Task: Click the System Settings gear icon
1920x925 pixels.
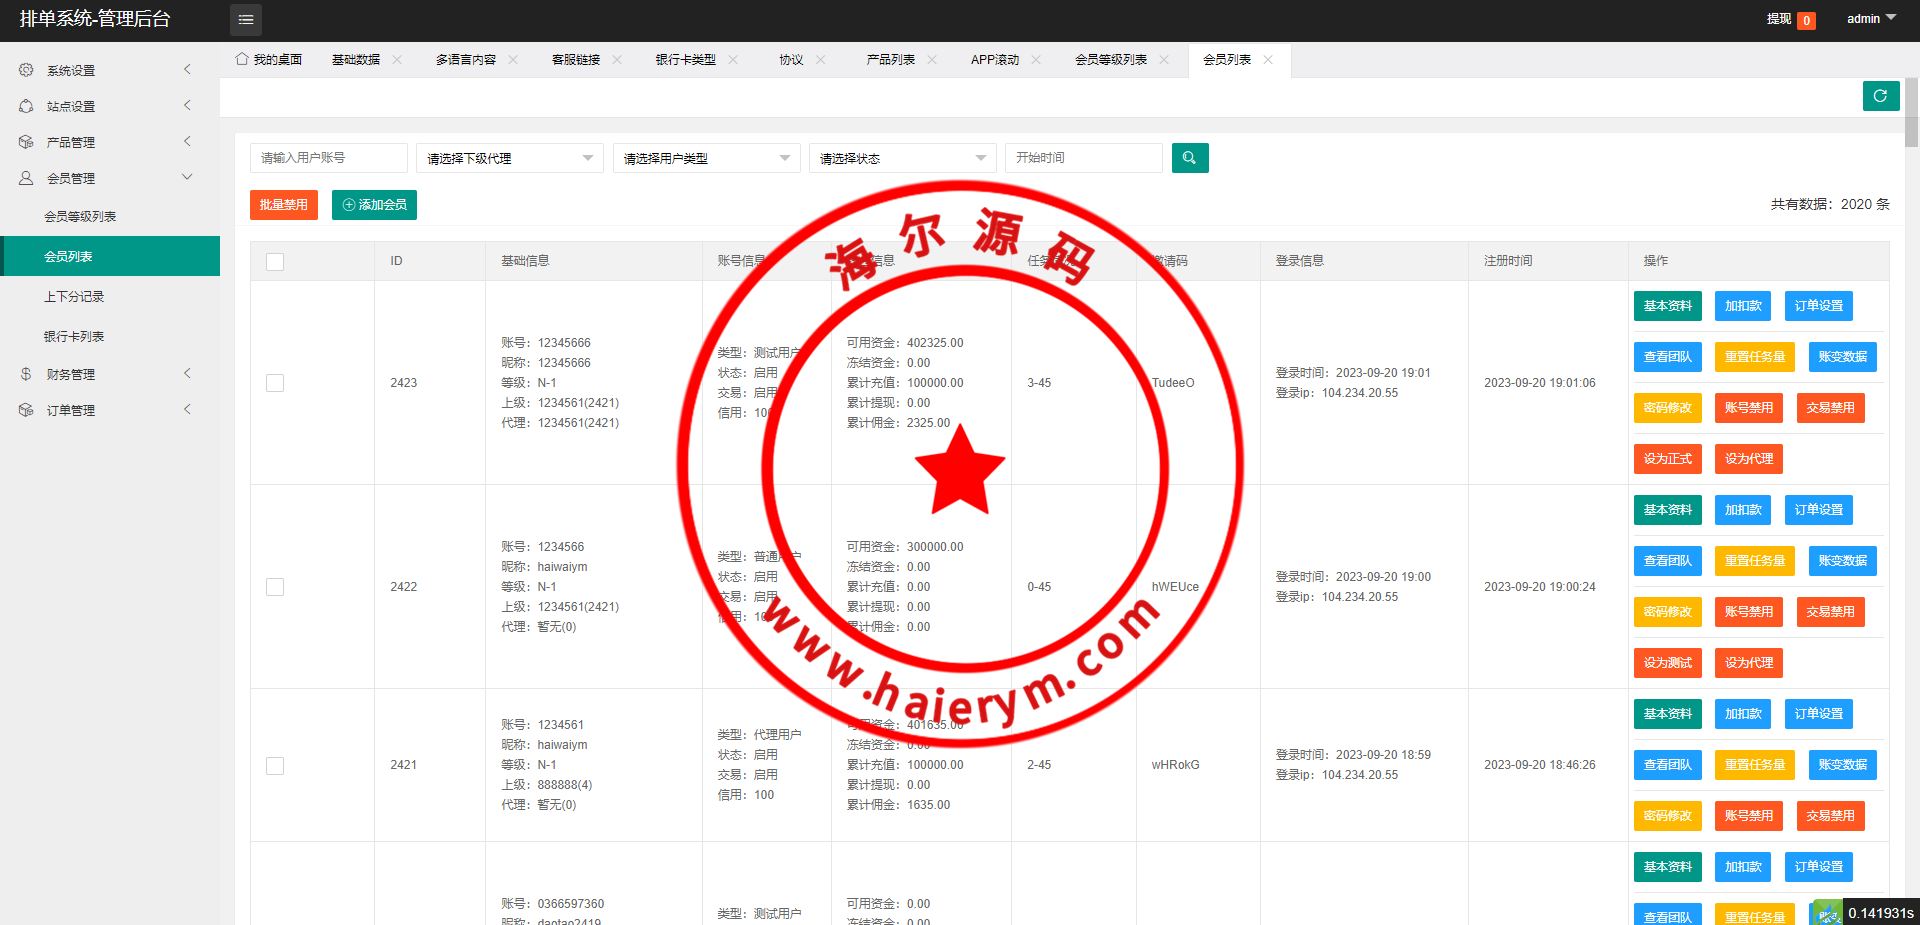Action: point(26,70)
